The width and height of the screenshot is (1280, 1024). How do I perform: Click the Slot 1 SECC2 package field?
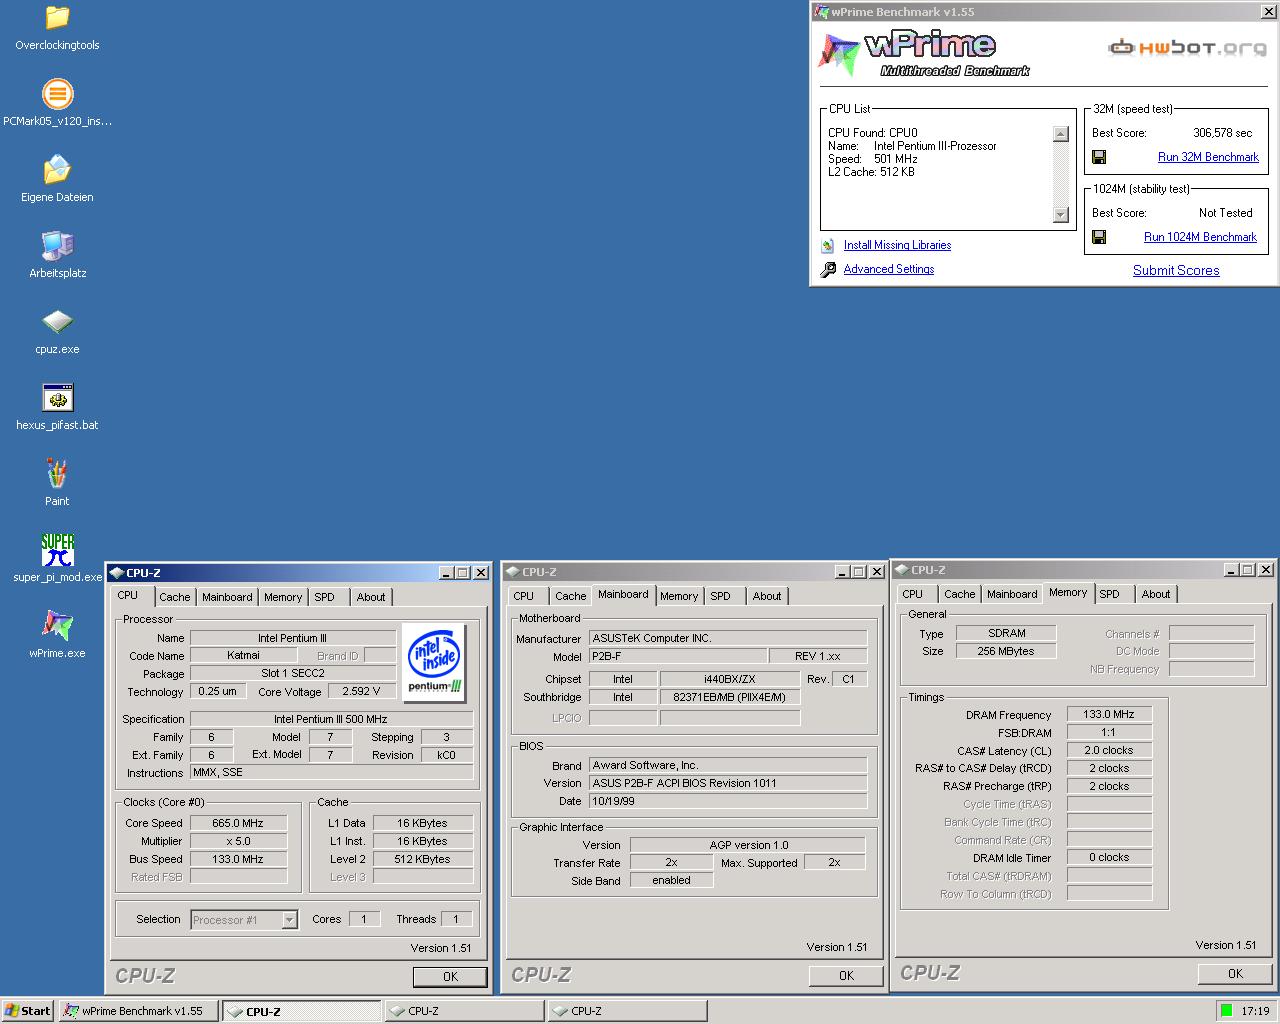point(293,674)
